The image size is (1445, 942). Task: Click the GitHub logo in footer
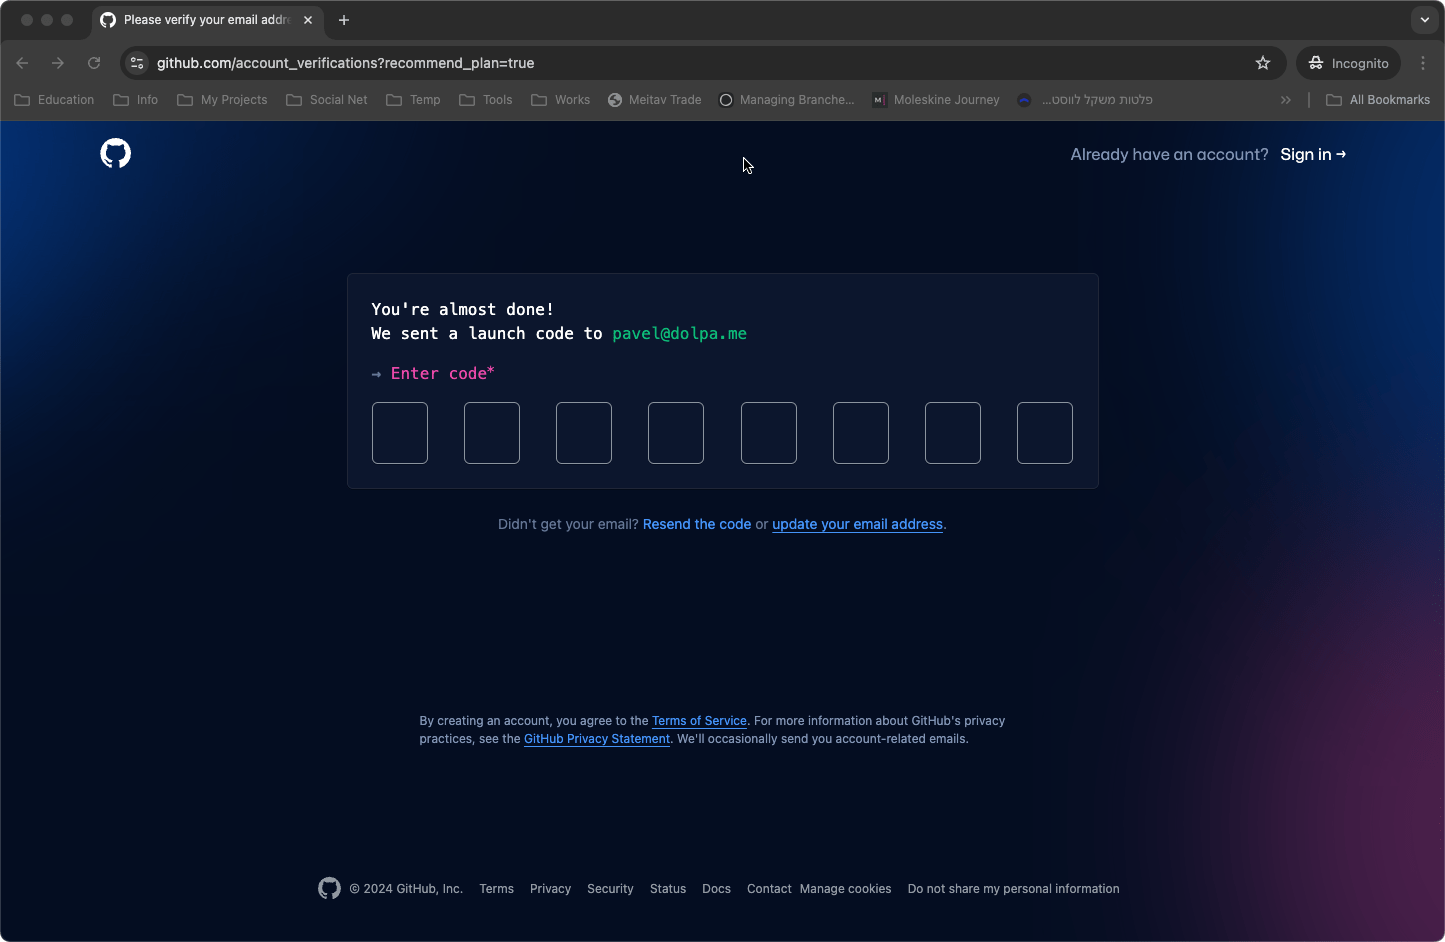329,888
